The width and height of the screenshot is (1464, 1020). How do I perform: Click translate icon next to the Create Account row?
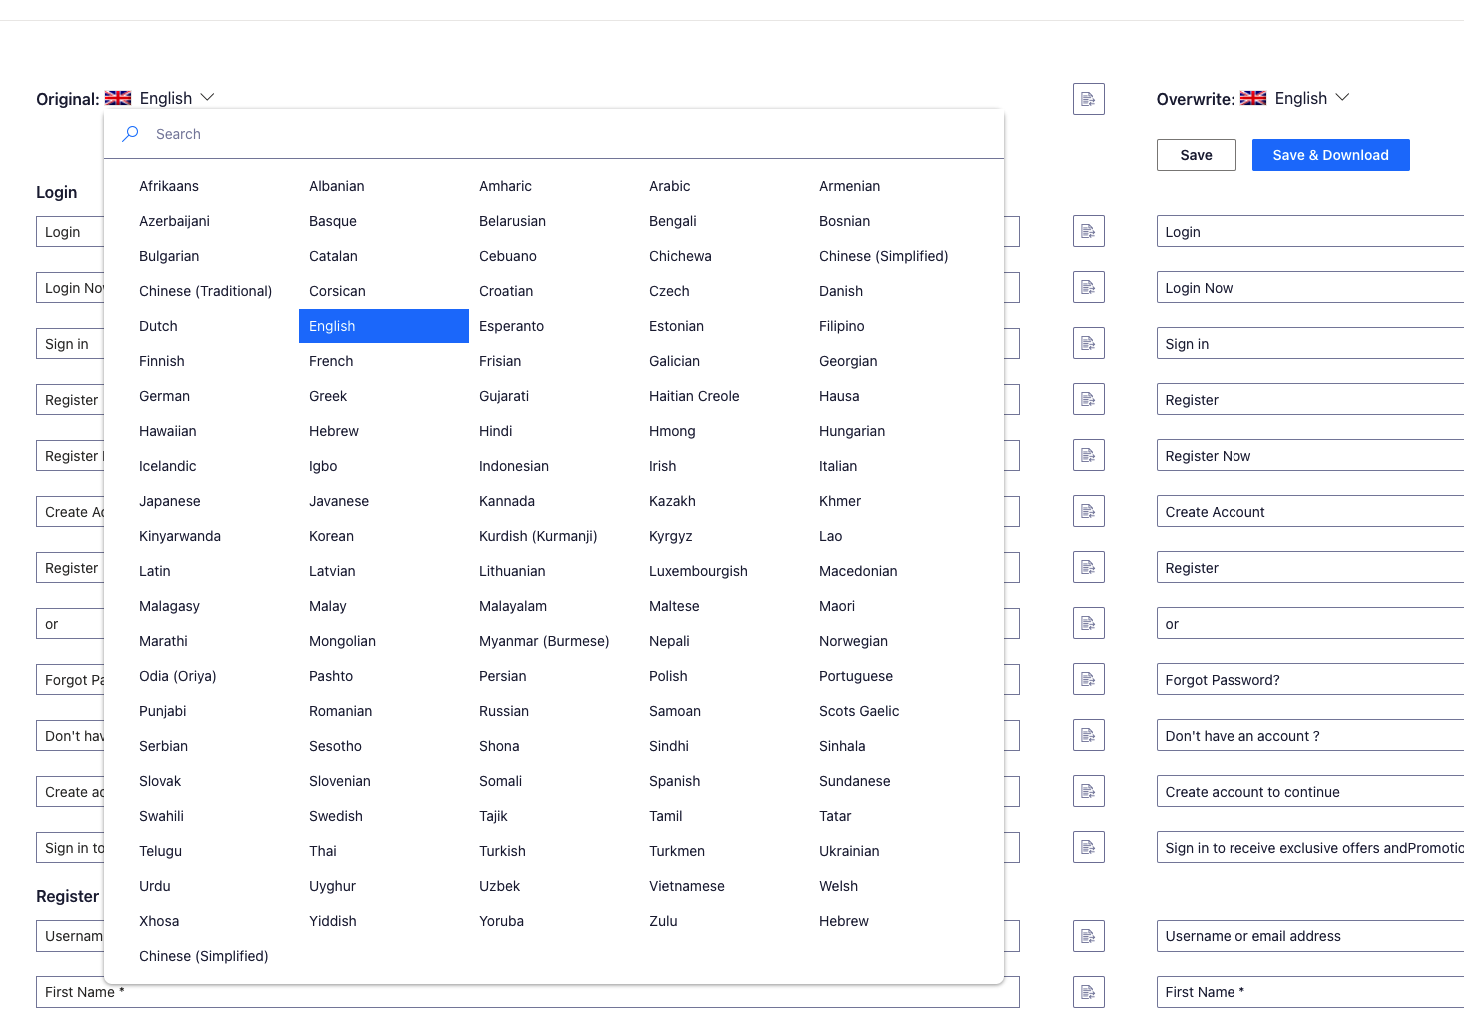point(1089,511)
